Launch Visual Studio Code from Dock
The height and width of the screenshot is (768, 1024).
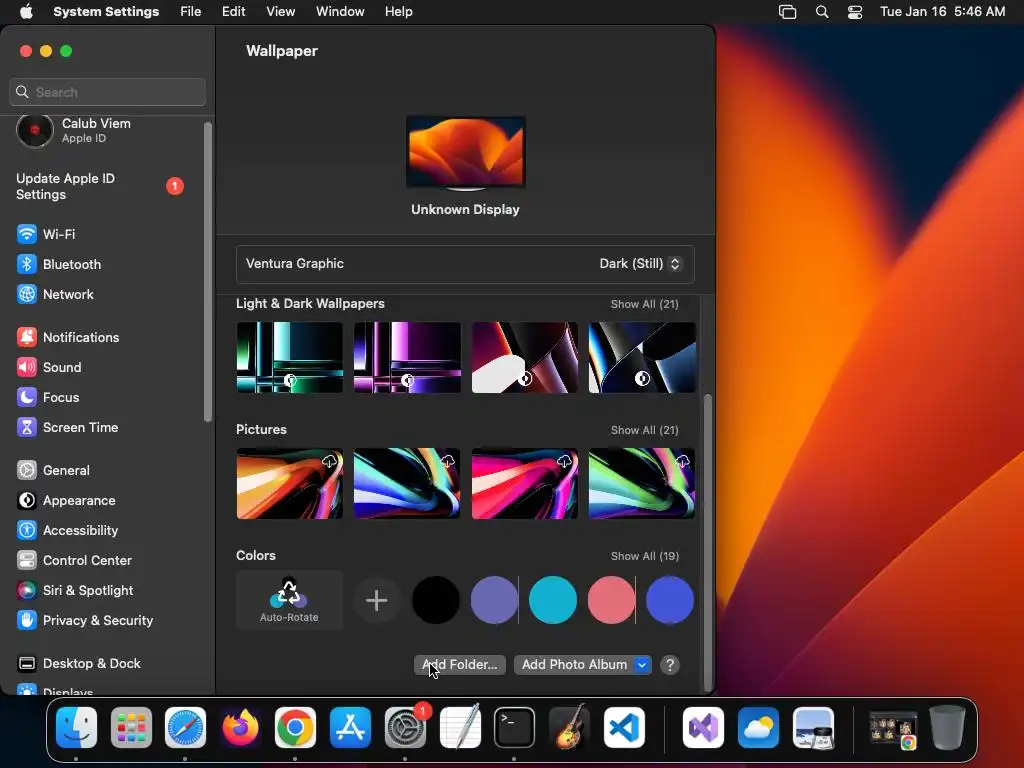pos(624,728)
